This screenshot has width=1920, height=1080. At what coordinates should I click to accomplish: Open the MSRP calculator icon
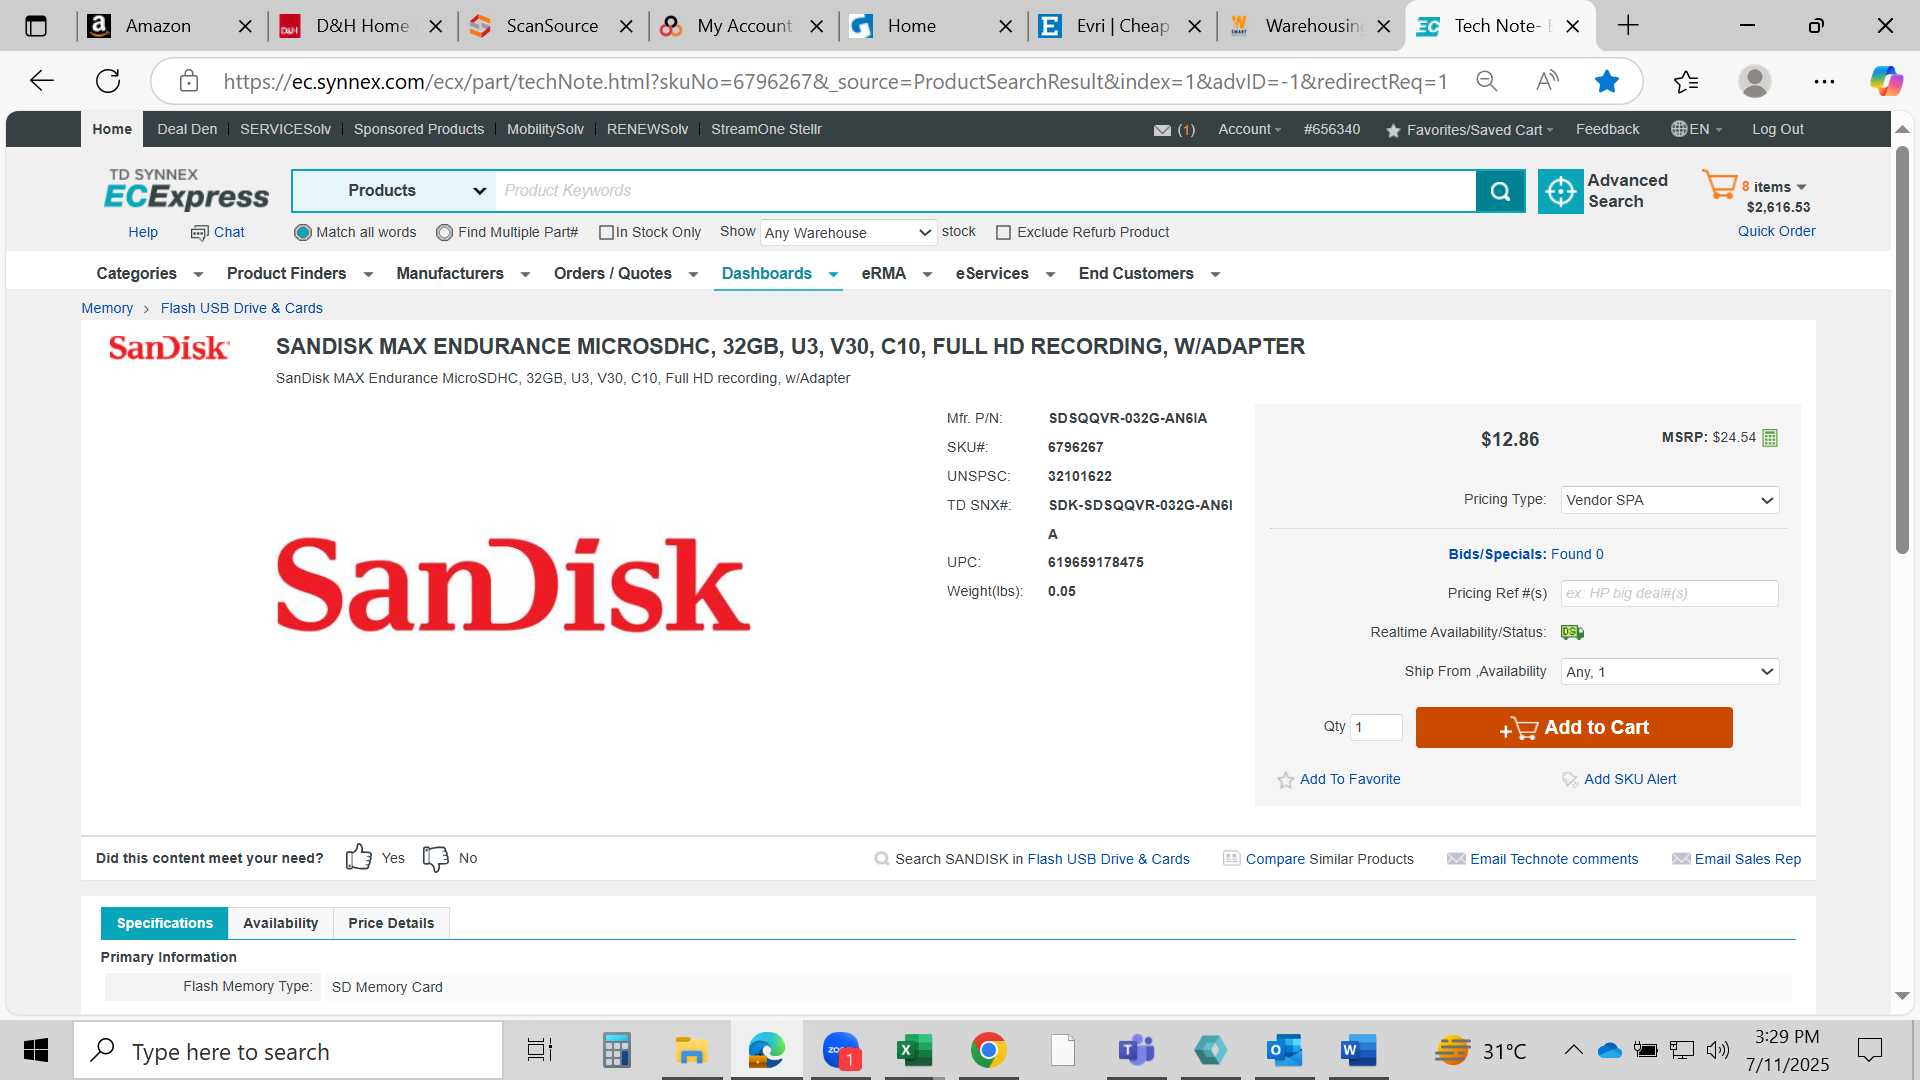1770,438
